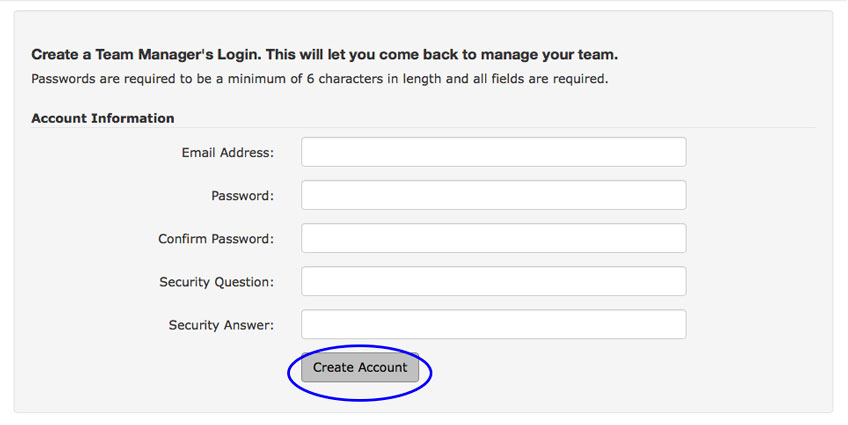848x425 pixels.
Task: Click into the Security Question field
Action: (494, 281)
